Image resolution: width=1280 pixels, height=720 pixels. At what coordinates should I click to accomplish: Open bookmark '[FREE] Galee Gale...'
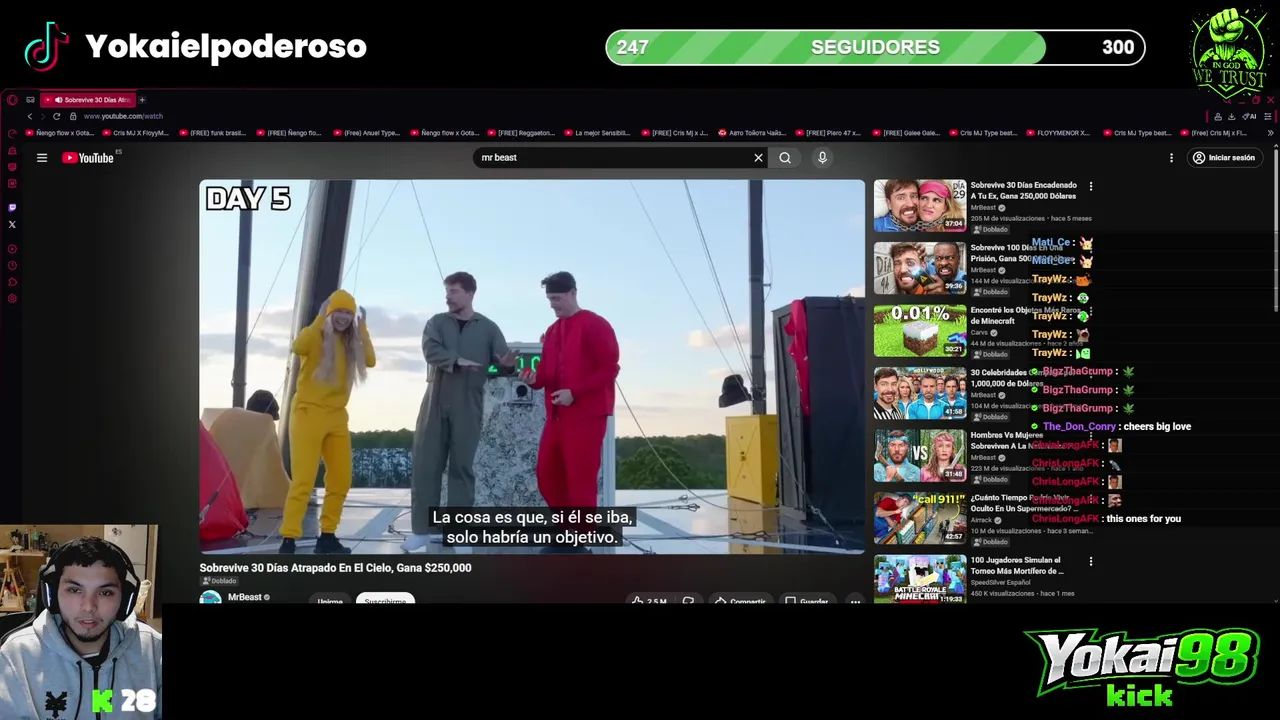pyautogui.click(x=906, y=133)
